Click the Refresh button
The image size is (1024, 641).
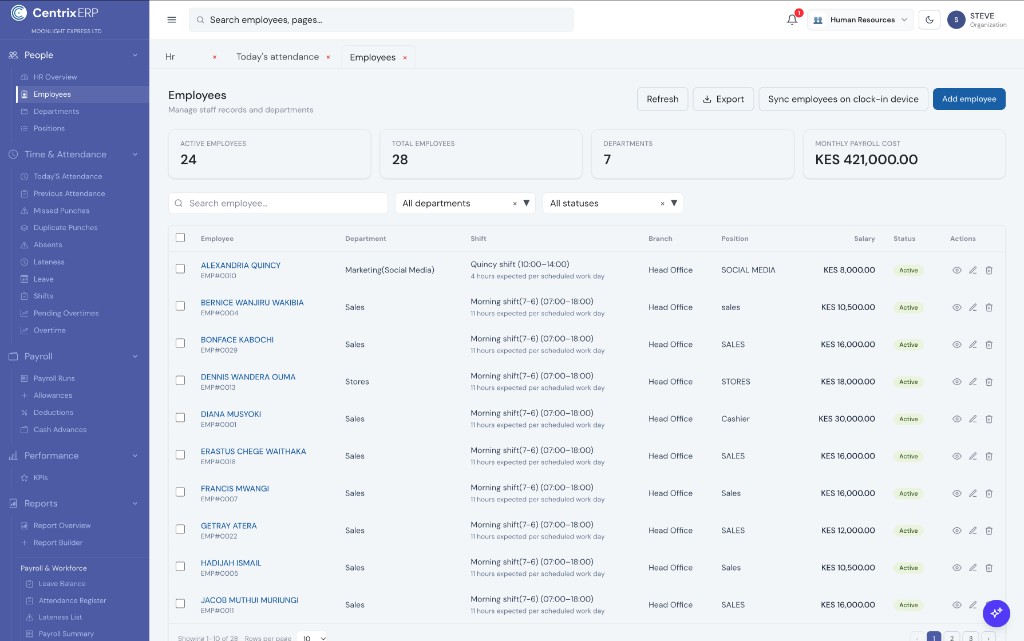click(662, 99)
